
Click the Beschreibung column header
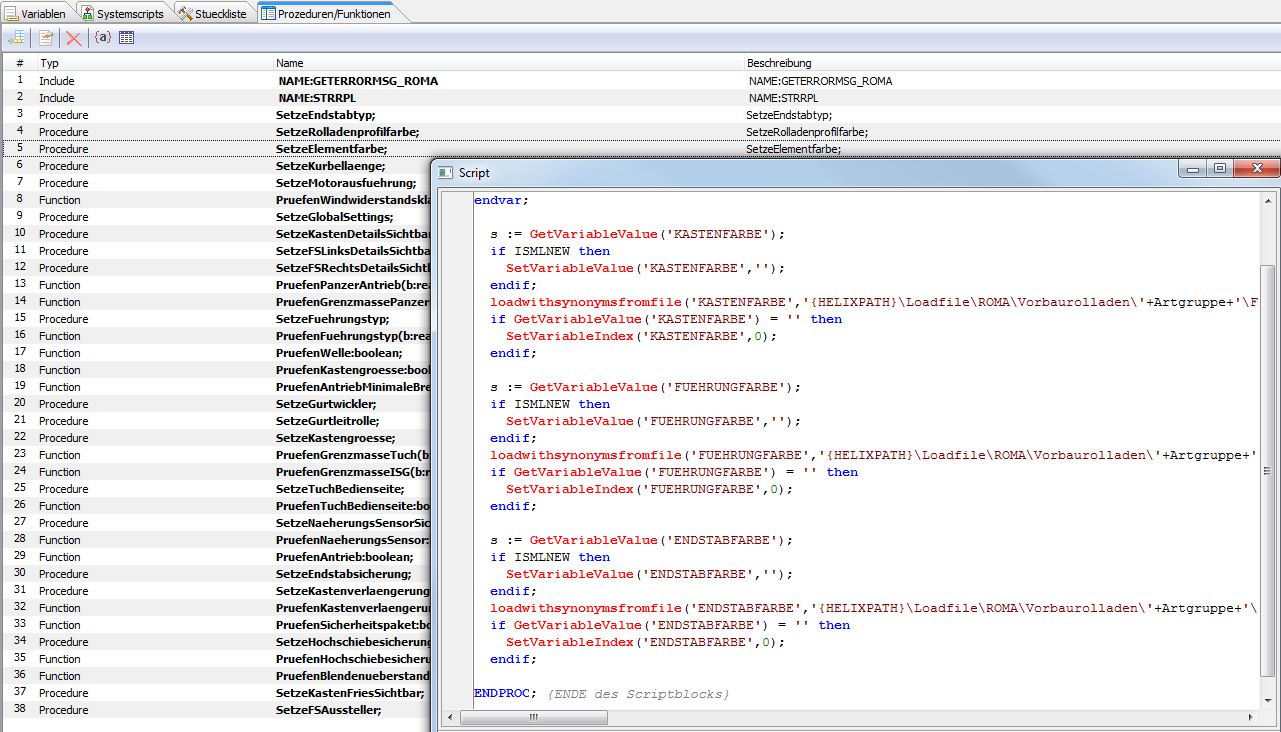[1011, 63]
